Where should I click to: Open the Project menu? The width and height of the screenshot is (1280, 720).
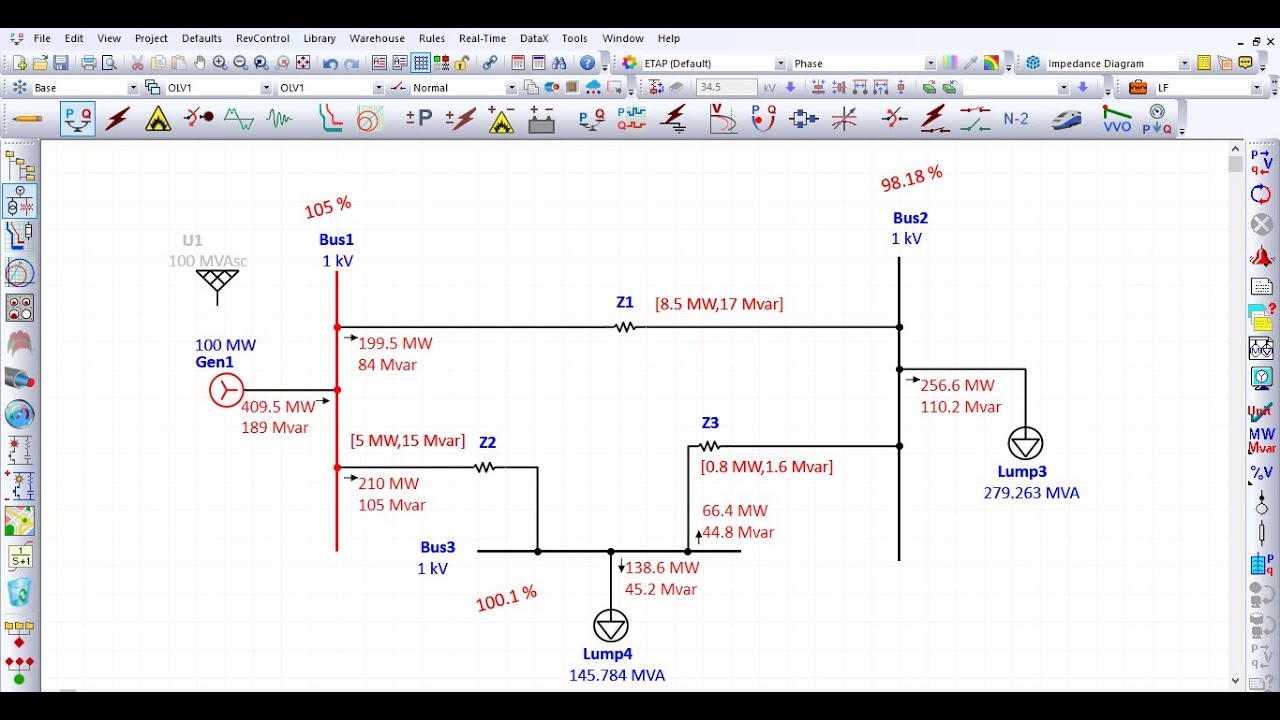tap(151, 38)
